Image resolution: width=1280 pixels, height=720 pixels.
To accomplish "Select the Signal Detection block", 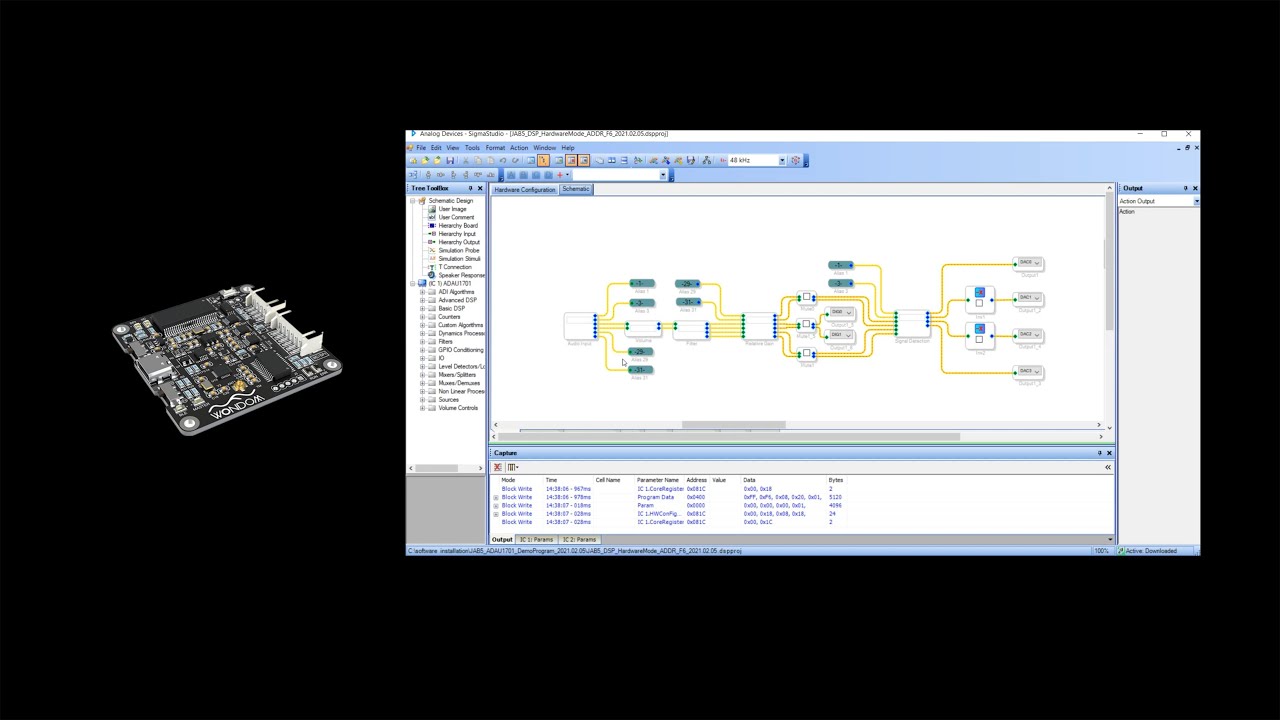I will [x=912, y=323].
